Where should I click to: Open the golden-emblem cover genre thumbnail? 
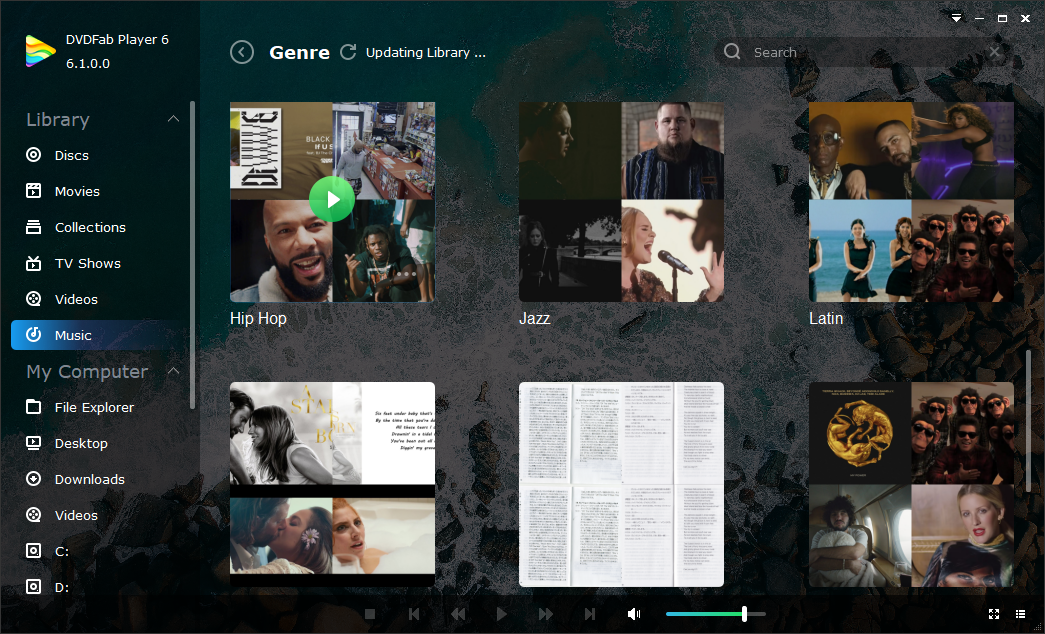(x=911, y=485)
